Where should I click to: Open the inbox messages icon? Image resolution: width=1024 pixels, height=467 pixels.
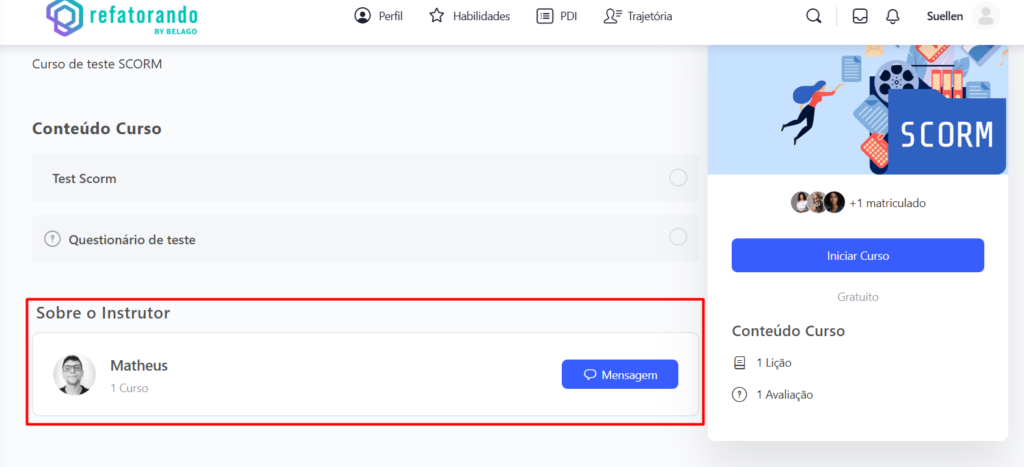coord(859,16)
